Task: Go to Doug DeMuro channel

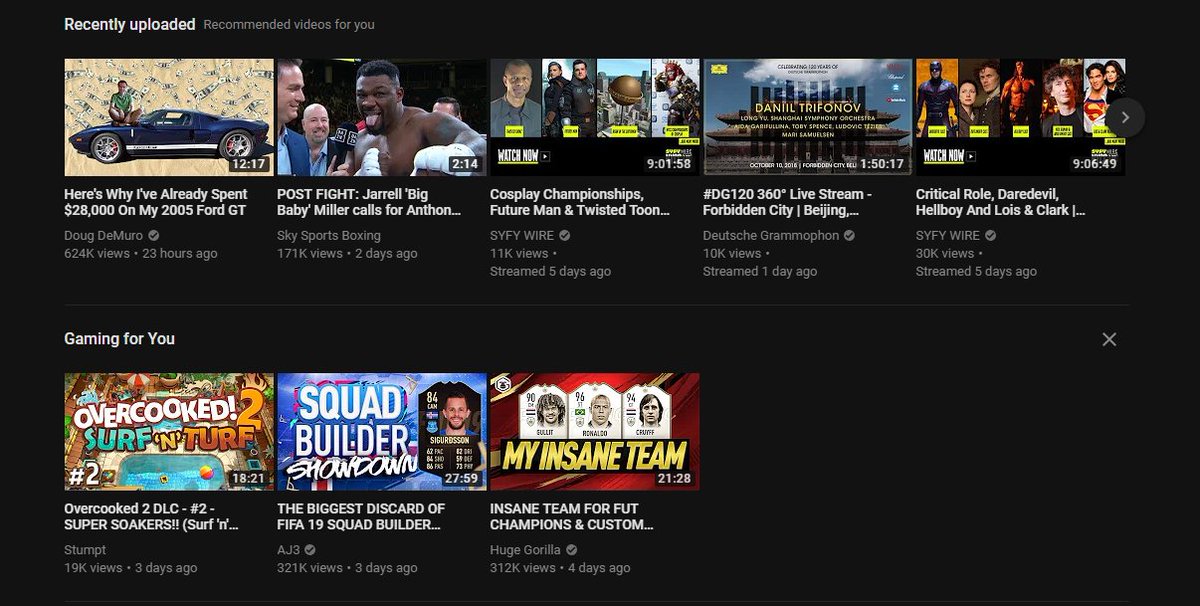Action: 103,236
